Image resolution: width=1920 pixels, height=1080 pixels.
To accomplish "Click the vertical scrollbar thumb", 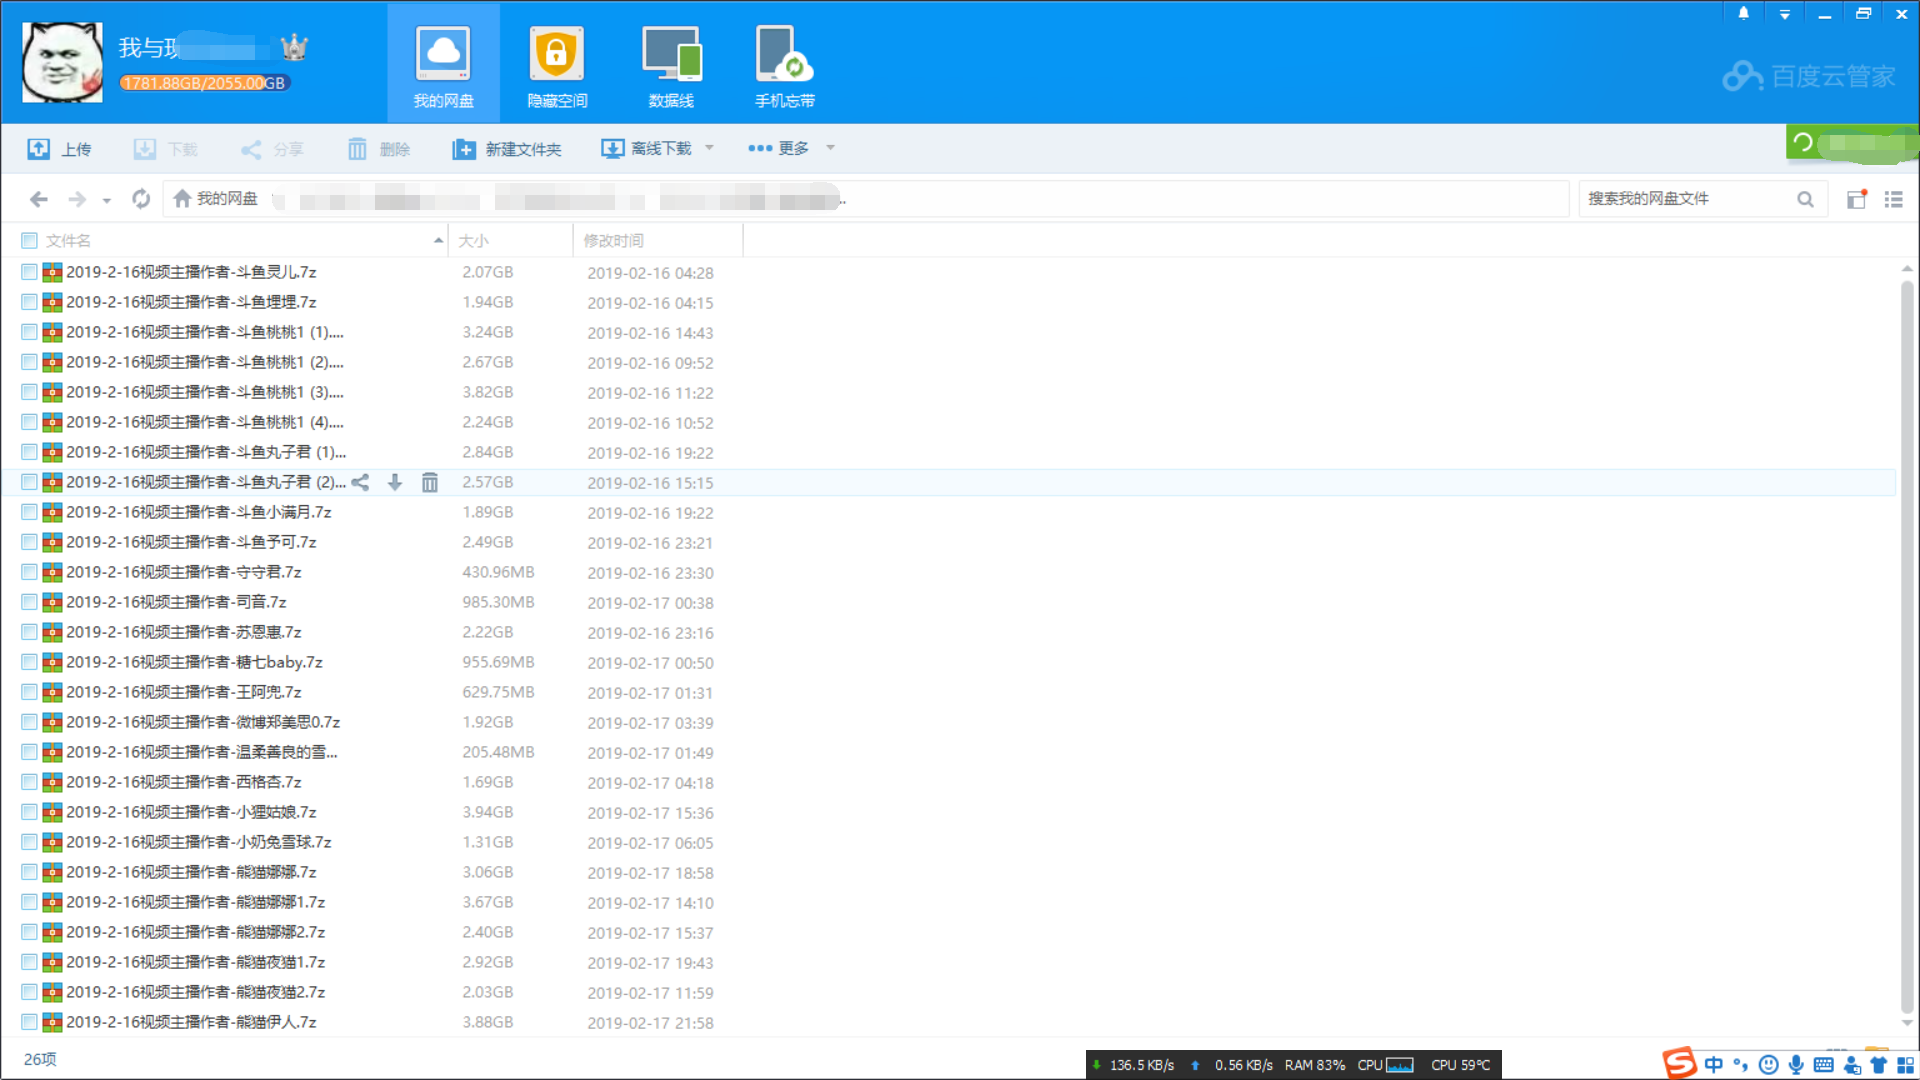I will pyautogui.click(x=1907, y=646).
